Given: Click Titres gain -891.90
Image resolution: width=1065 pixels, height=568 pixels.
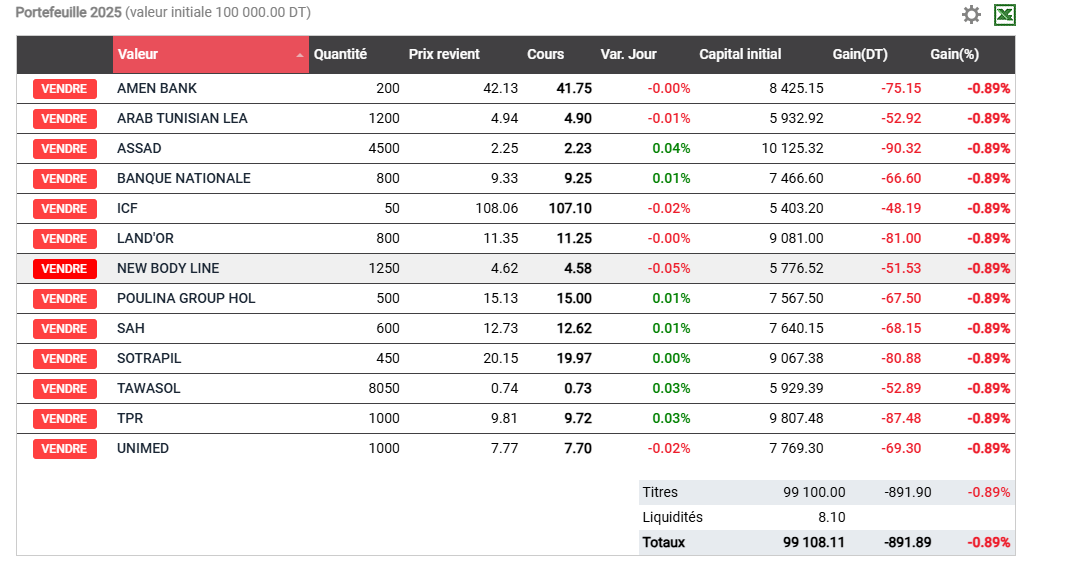Looking at the screenshot, I should (907, 492).
